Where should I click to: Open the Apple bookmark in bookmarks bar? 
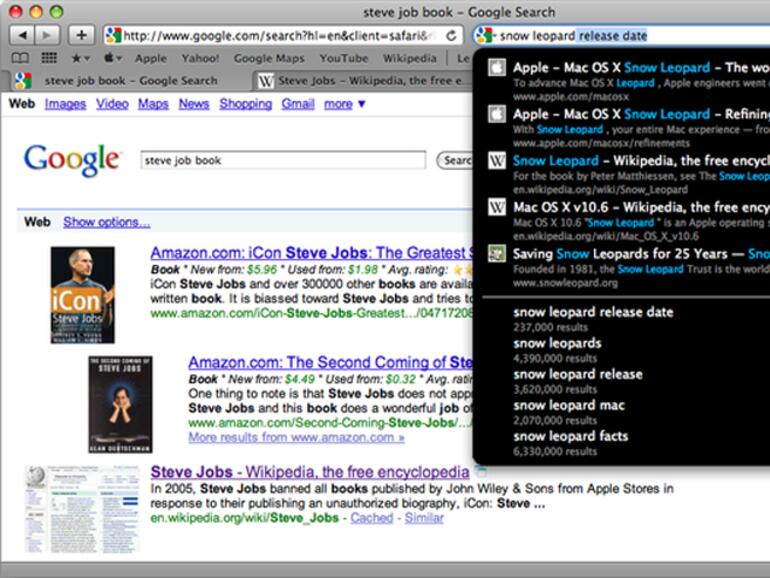click(151, 58)
